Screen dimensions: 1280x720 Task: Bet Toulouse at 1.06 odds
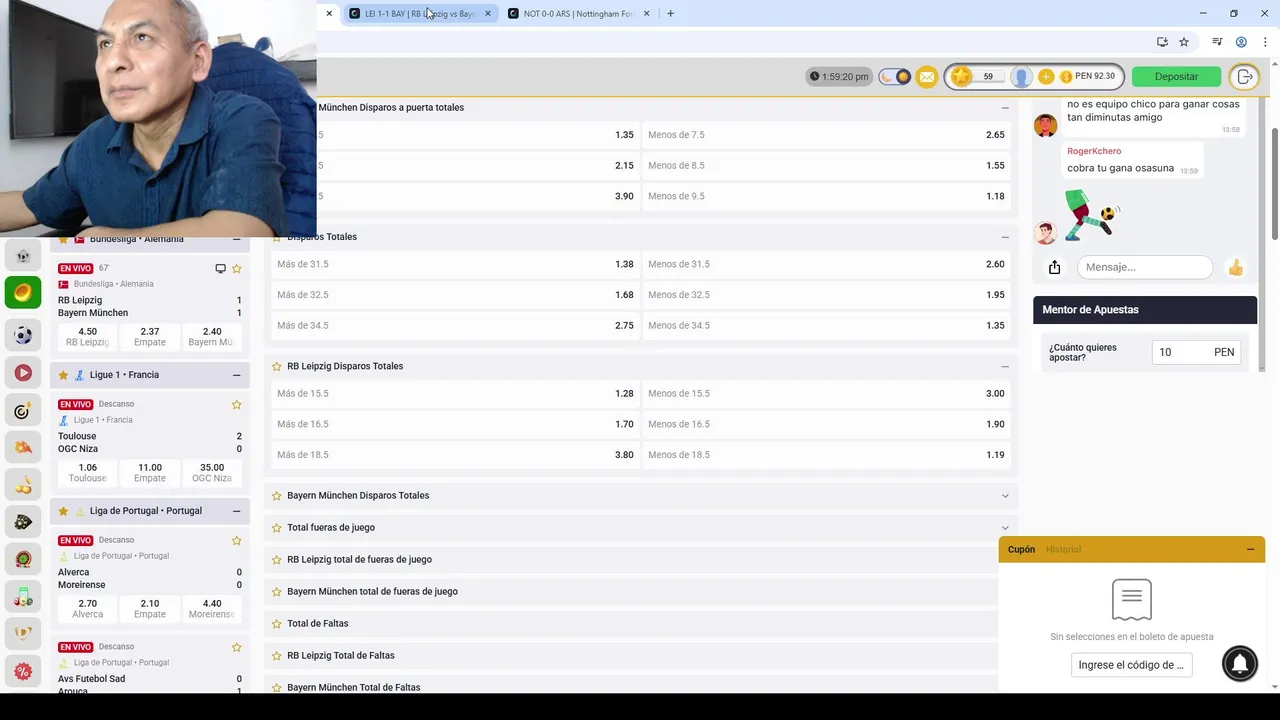pos(87,473)
